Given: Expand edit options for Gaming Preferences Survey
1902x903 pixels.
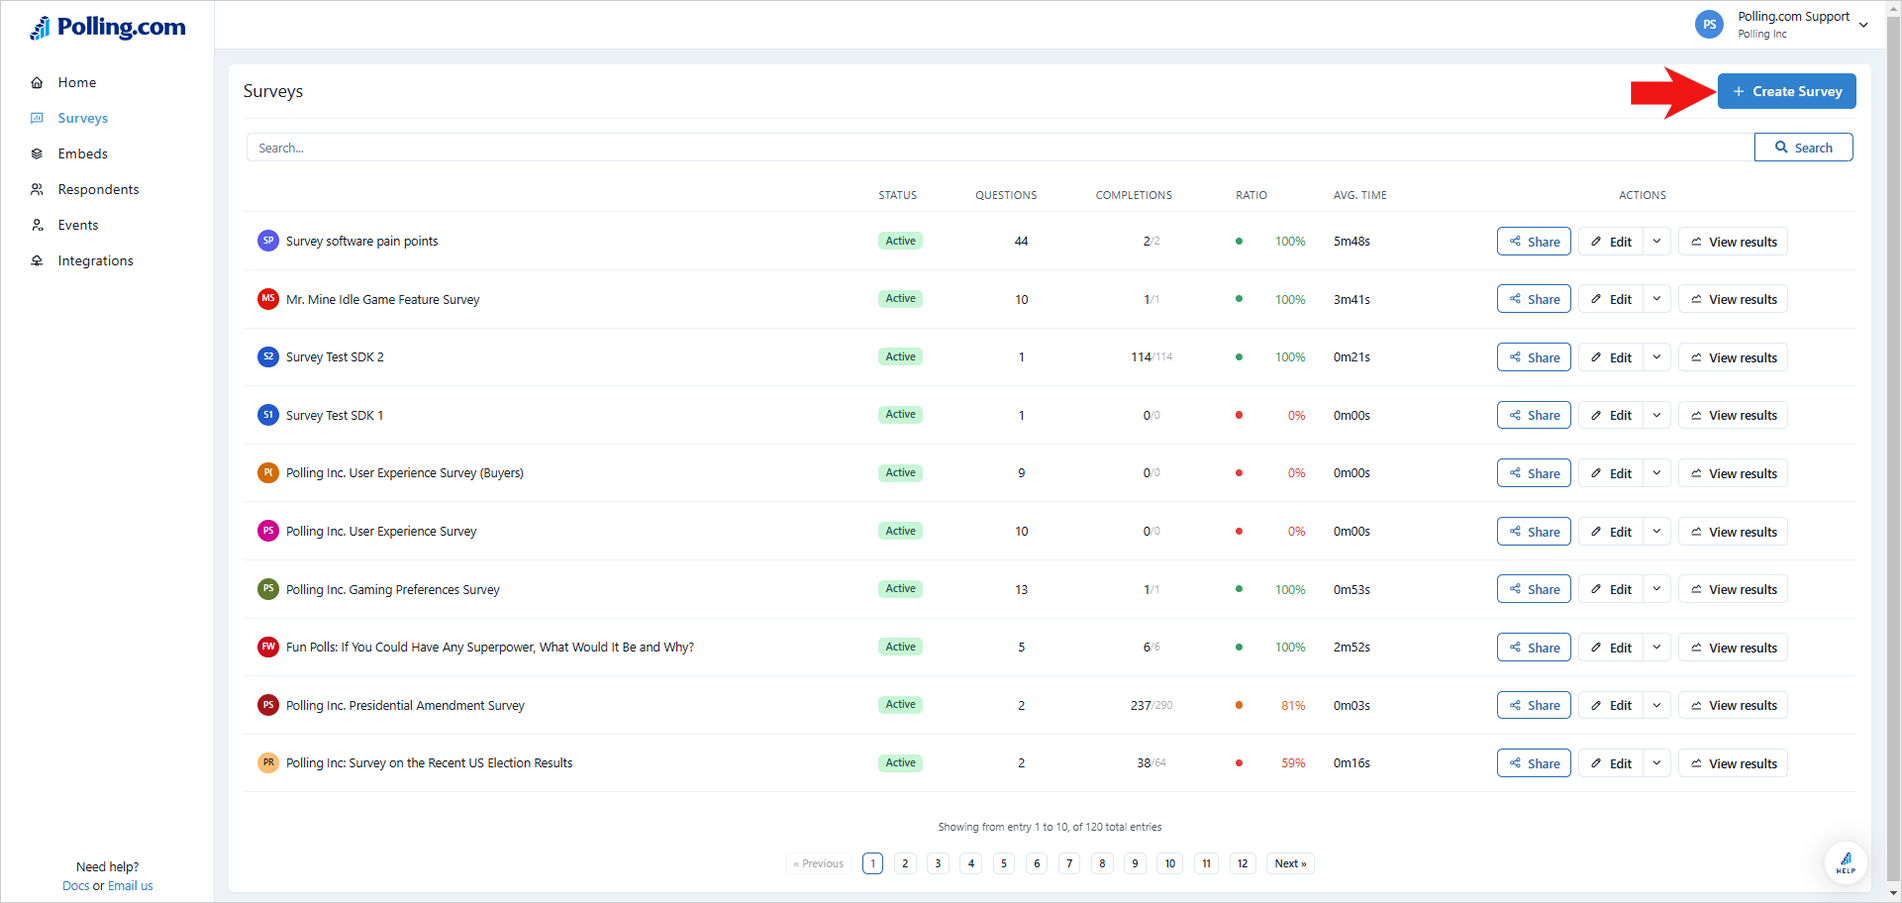Looking at the screenshot, I should [x=1656, y=589].
